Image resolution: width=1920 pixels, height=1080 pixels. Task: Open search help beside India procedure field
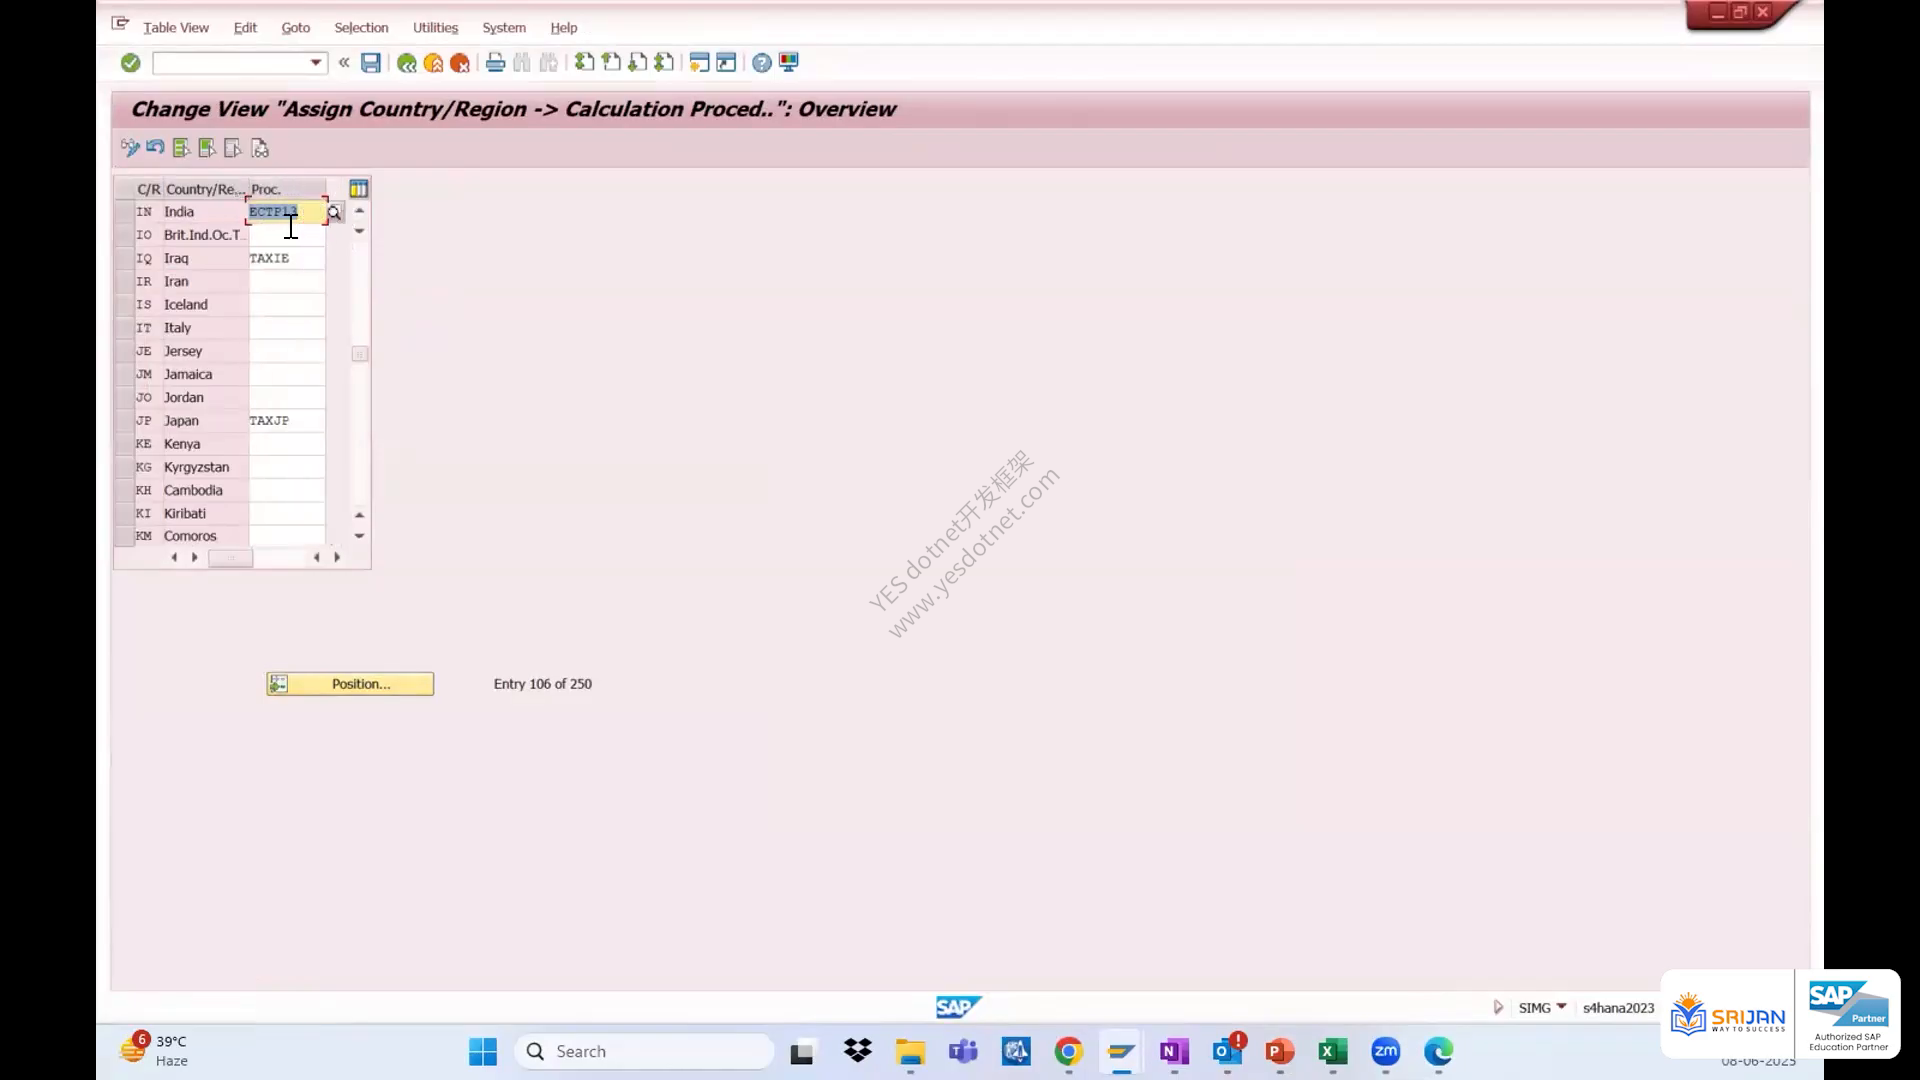click(334, 212)
